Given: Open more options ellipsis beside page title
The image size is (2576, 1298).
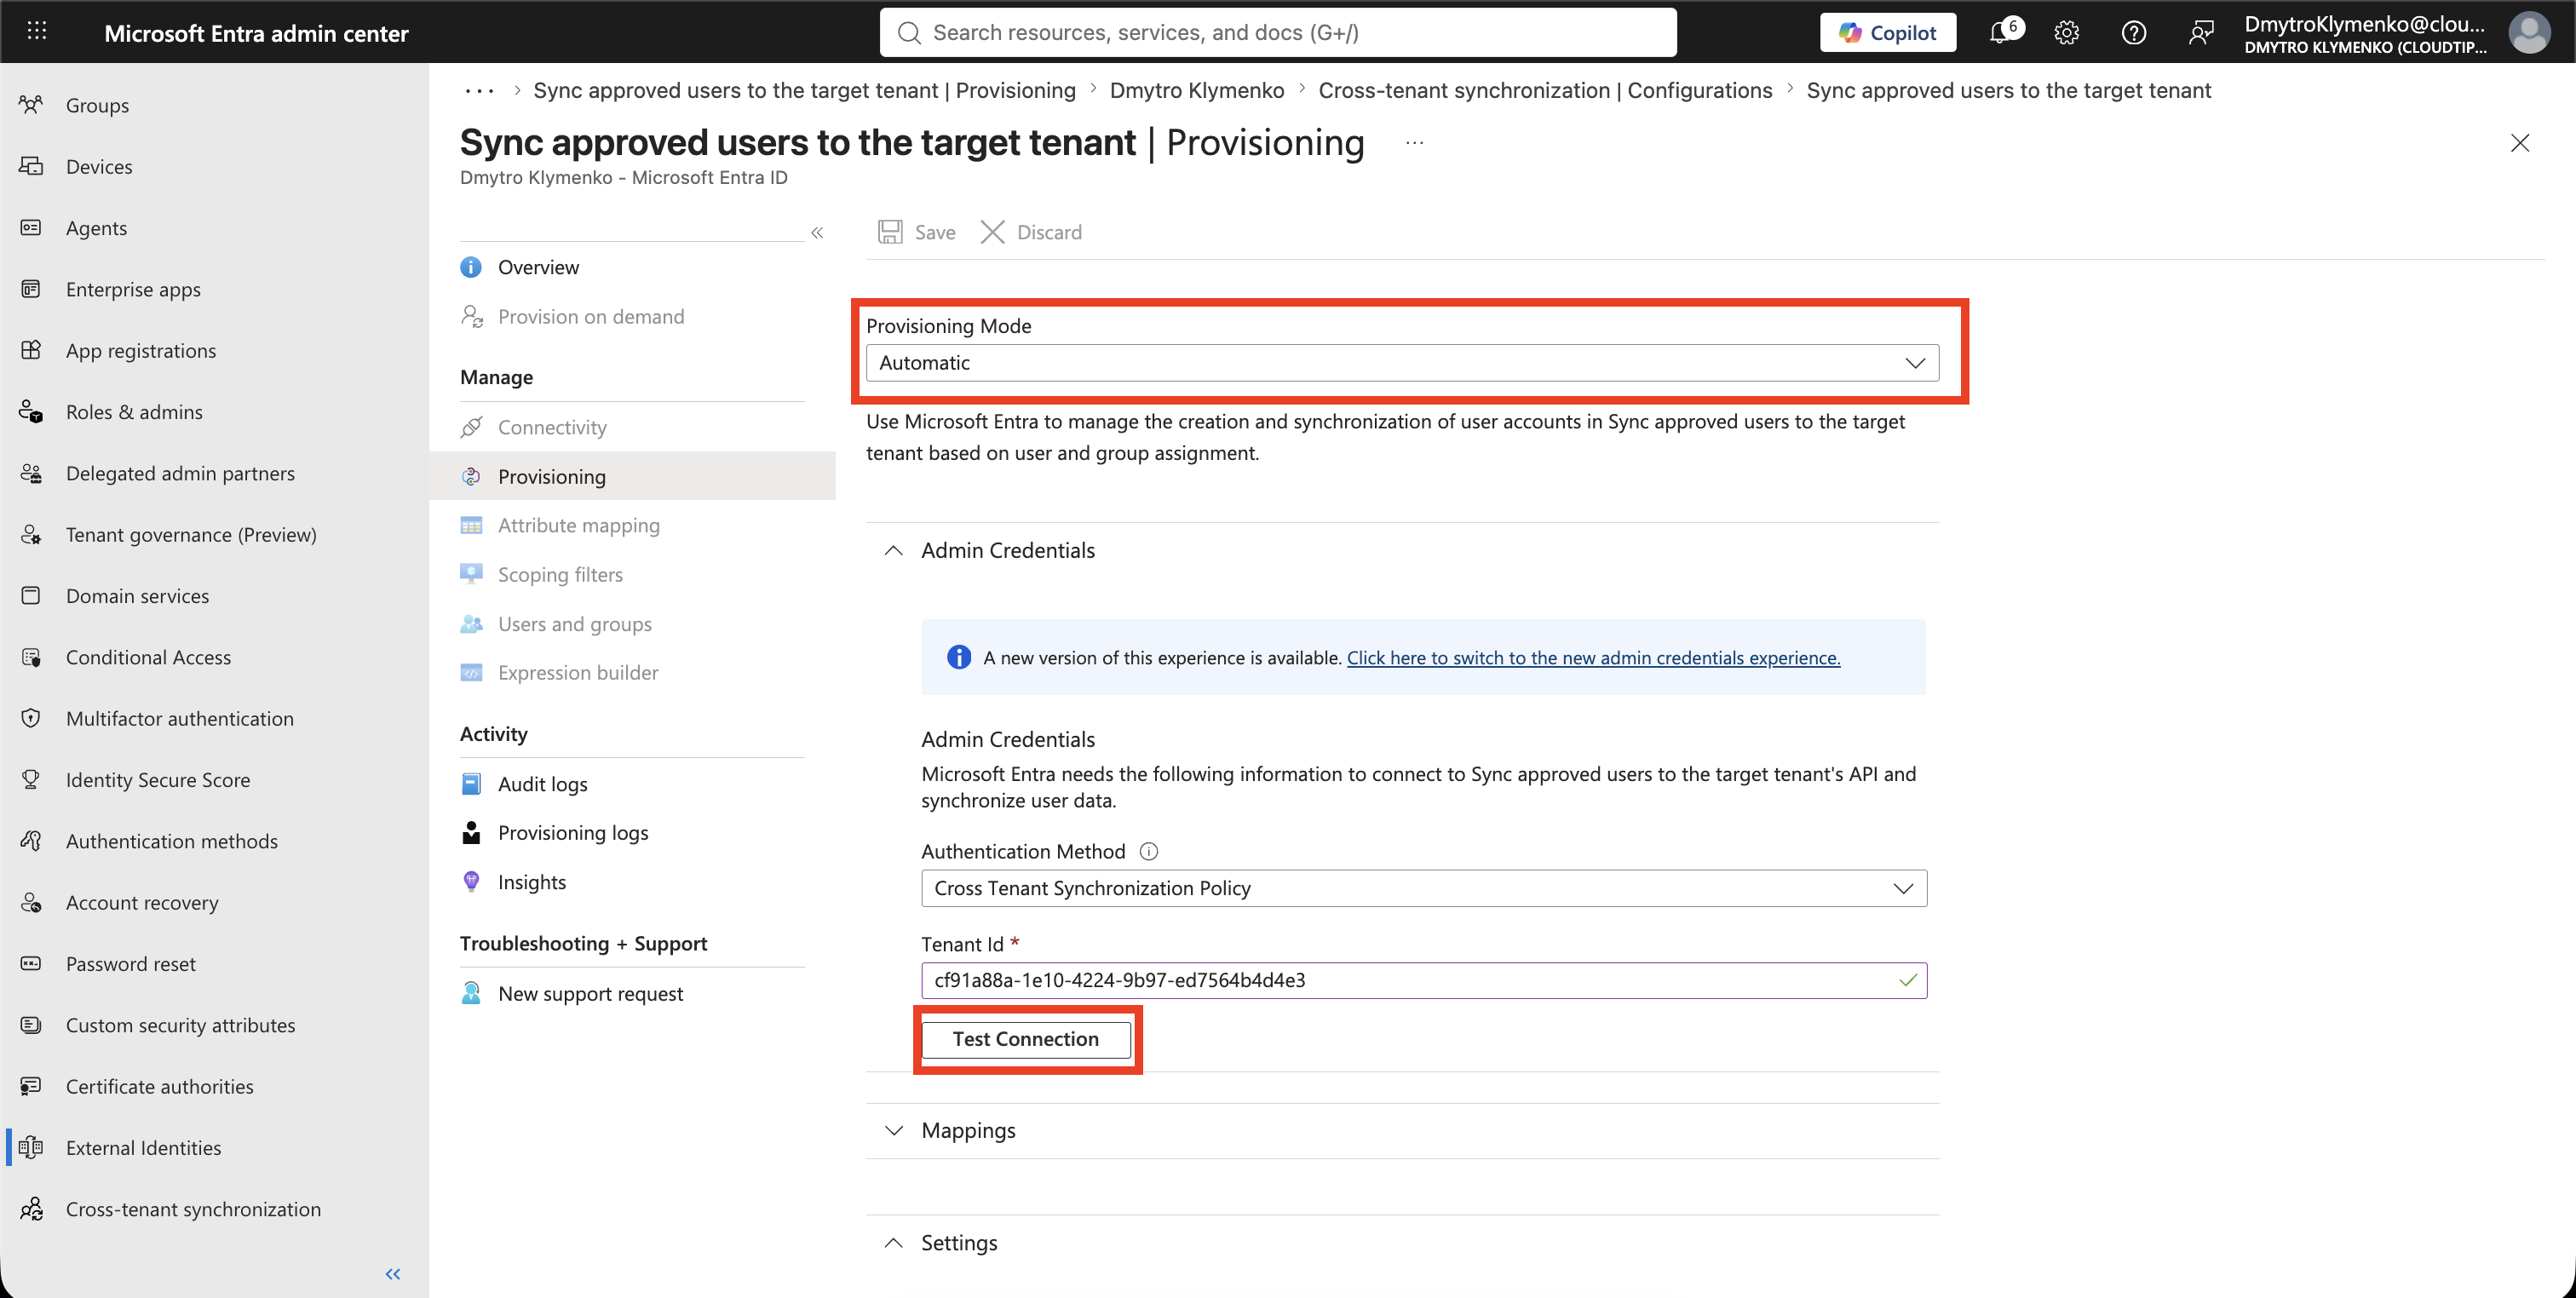Looking at the screenshot, I should point(1414,143).
